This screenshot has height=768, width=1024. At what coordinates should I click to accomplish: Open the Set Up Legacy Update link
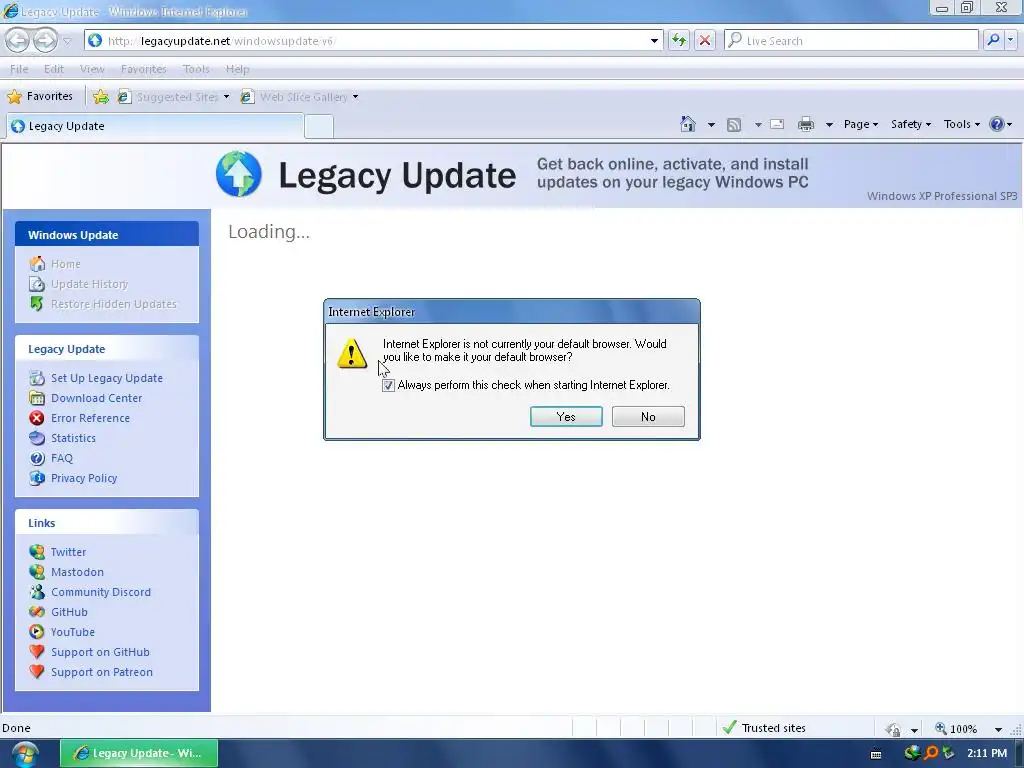(x=107, y=378)
